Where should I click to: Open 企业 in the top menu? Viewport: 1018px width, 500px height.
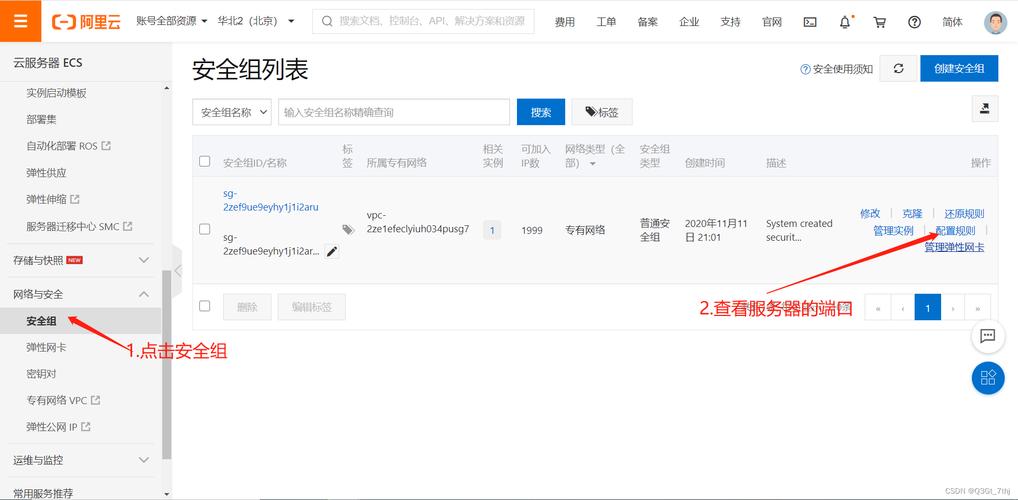coord(689,22)
